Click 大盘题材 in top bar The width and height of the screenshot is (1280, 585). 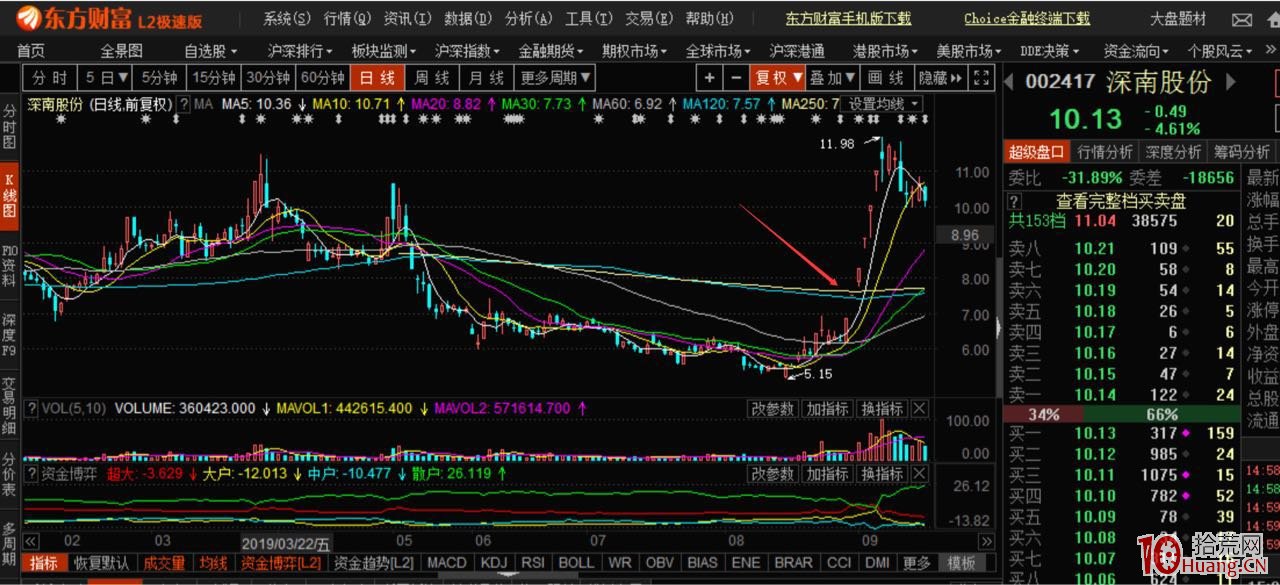1178,19
